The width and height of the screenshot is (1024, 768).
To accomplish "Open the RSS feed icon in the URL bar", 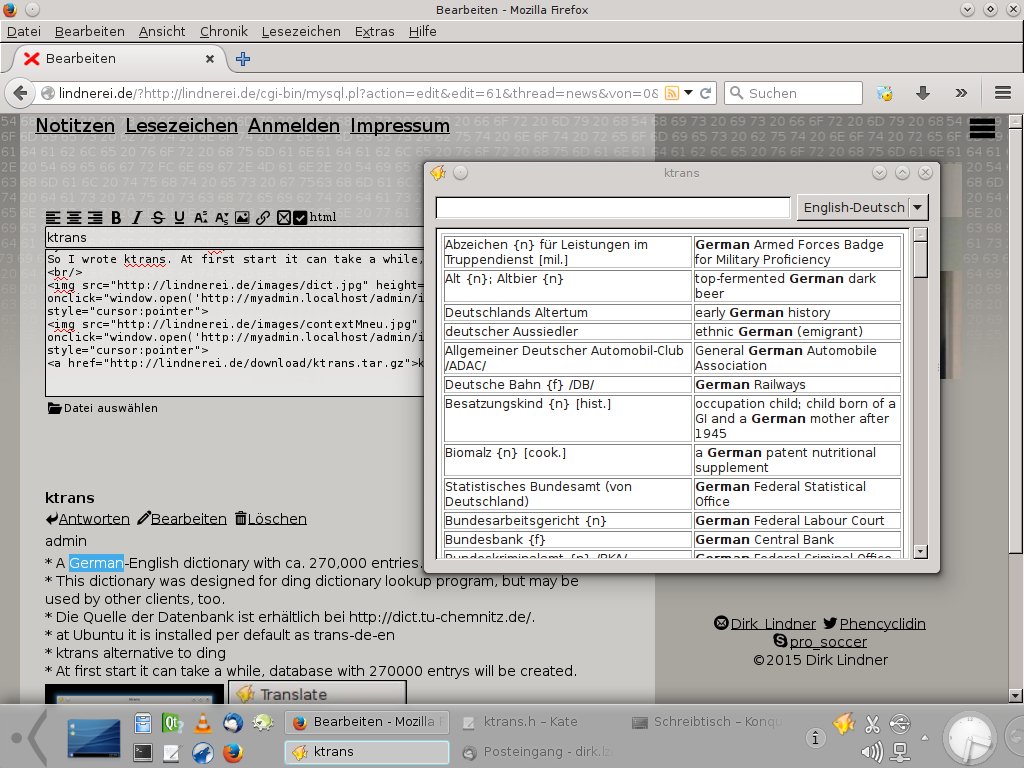I will point(671,93).
